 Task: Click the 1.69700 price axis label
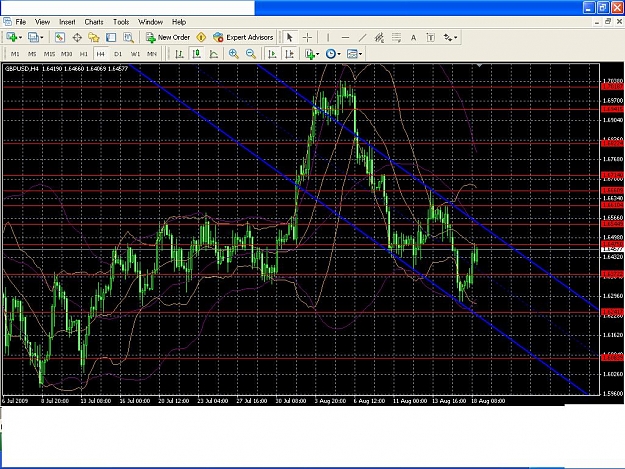(x=612, y=100)
